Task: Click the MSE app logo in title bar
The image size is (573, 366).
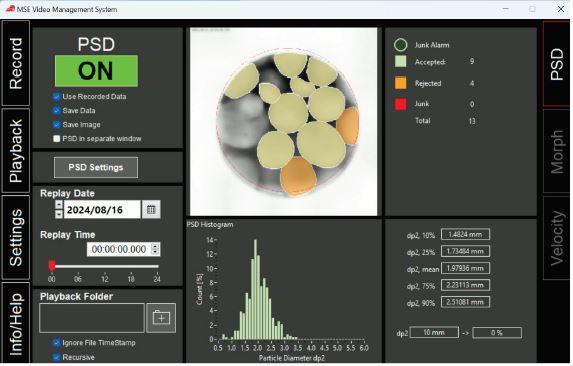Action: 10,8
